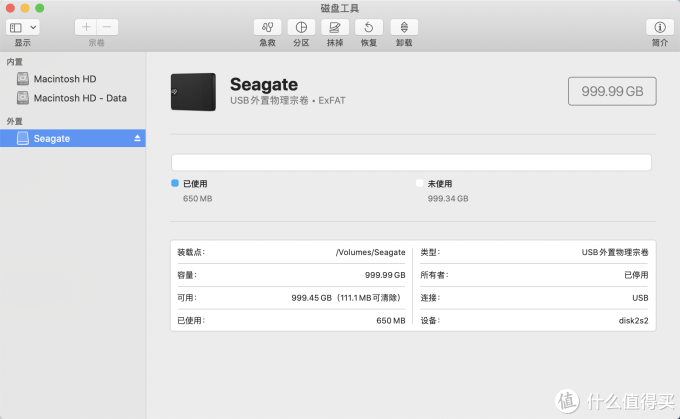
Task: Click the /Volumes/Seagate mount point value
Action: point(370,252)
